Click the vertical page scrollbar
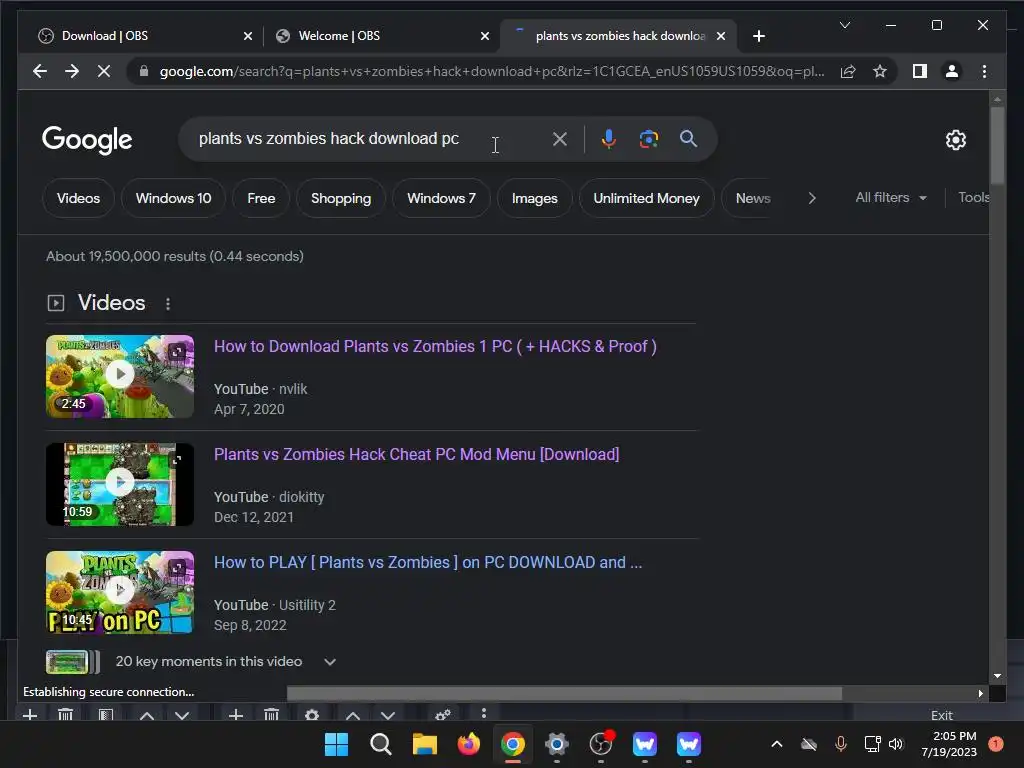The width and height of the screenshot is (1024, 768). 997,145
